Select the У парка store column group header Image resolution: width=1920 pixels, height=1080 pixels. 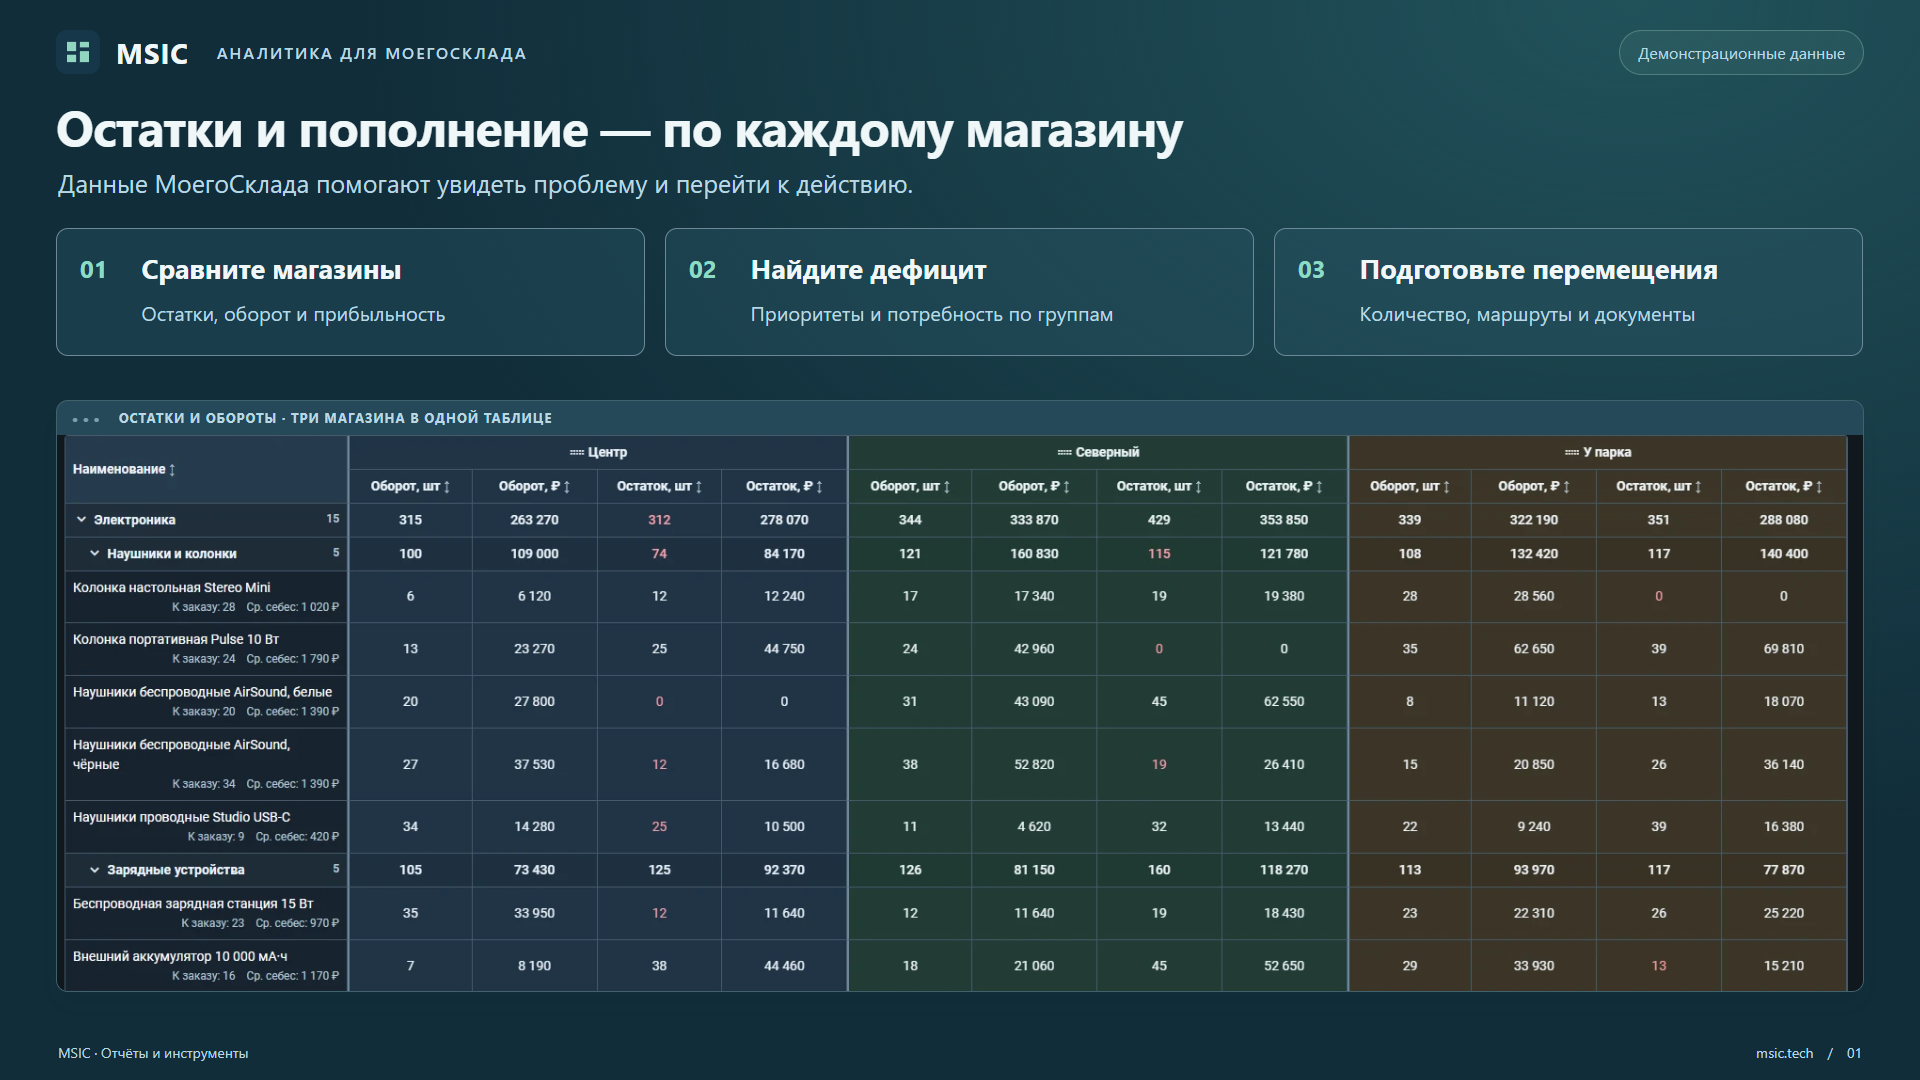click(1598, 453)
